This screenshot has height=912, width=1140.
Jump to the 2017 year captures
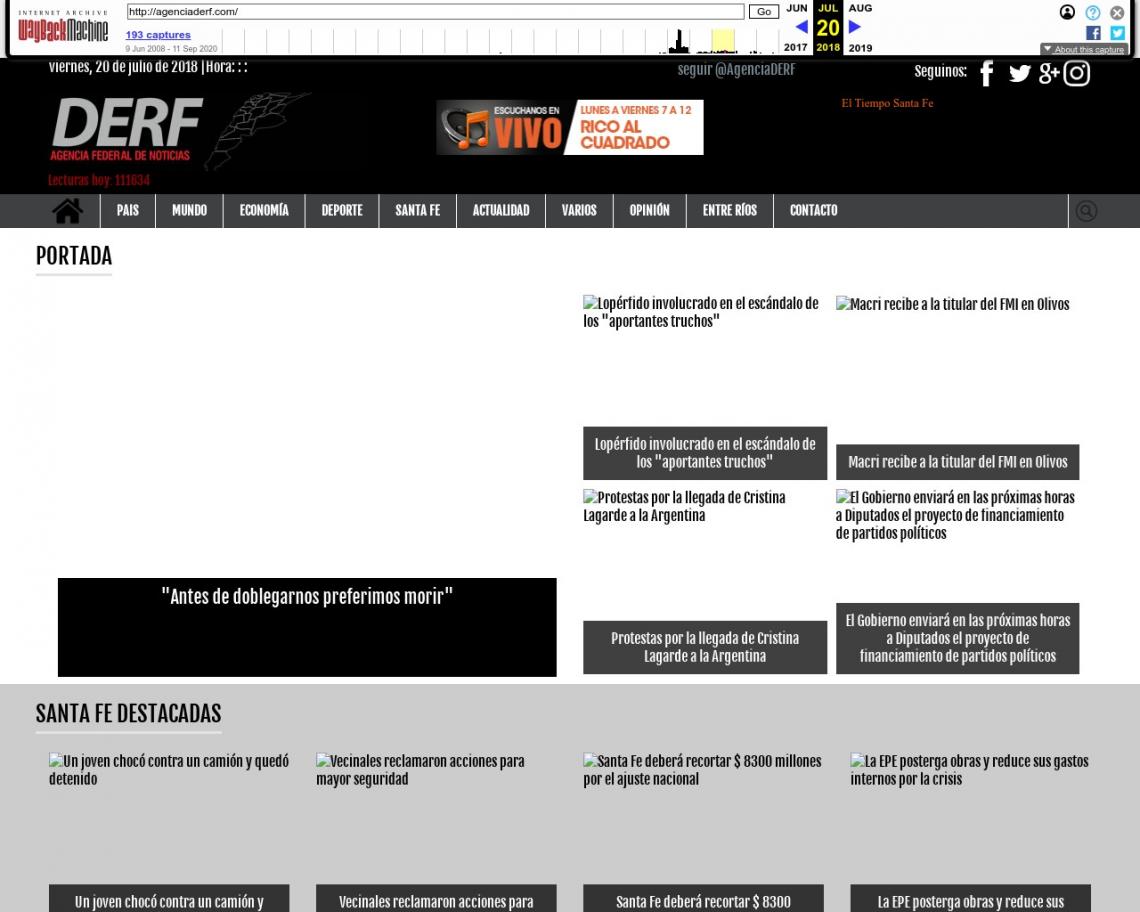[795, 47]
